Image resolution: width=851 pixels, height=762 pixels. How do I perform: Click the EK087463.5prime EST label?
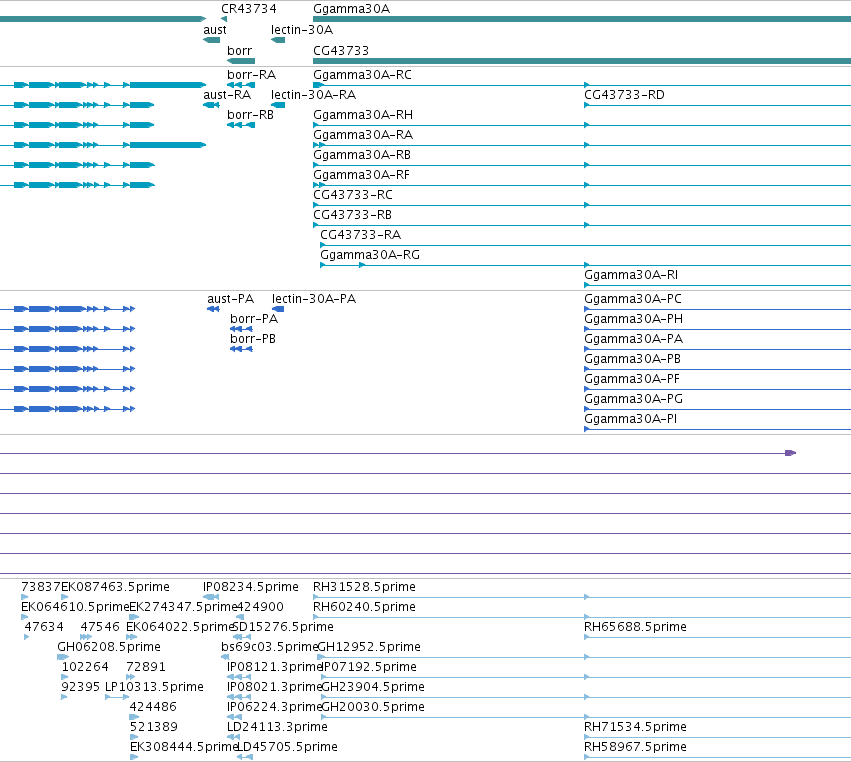click(x=115, y=587)
